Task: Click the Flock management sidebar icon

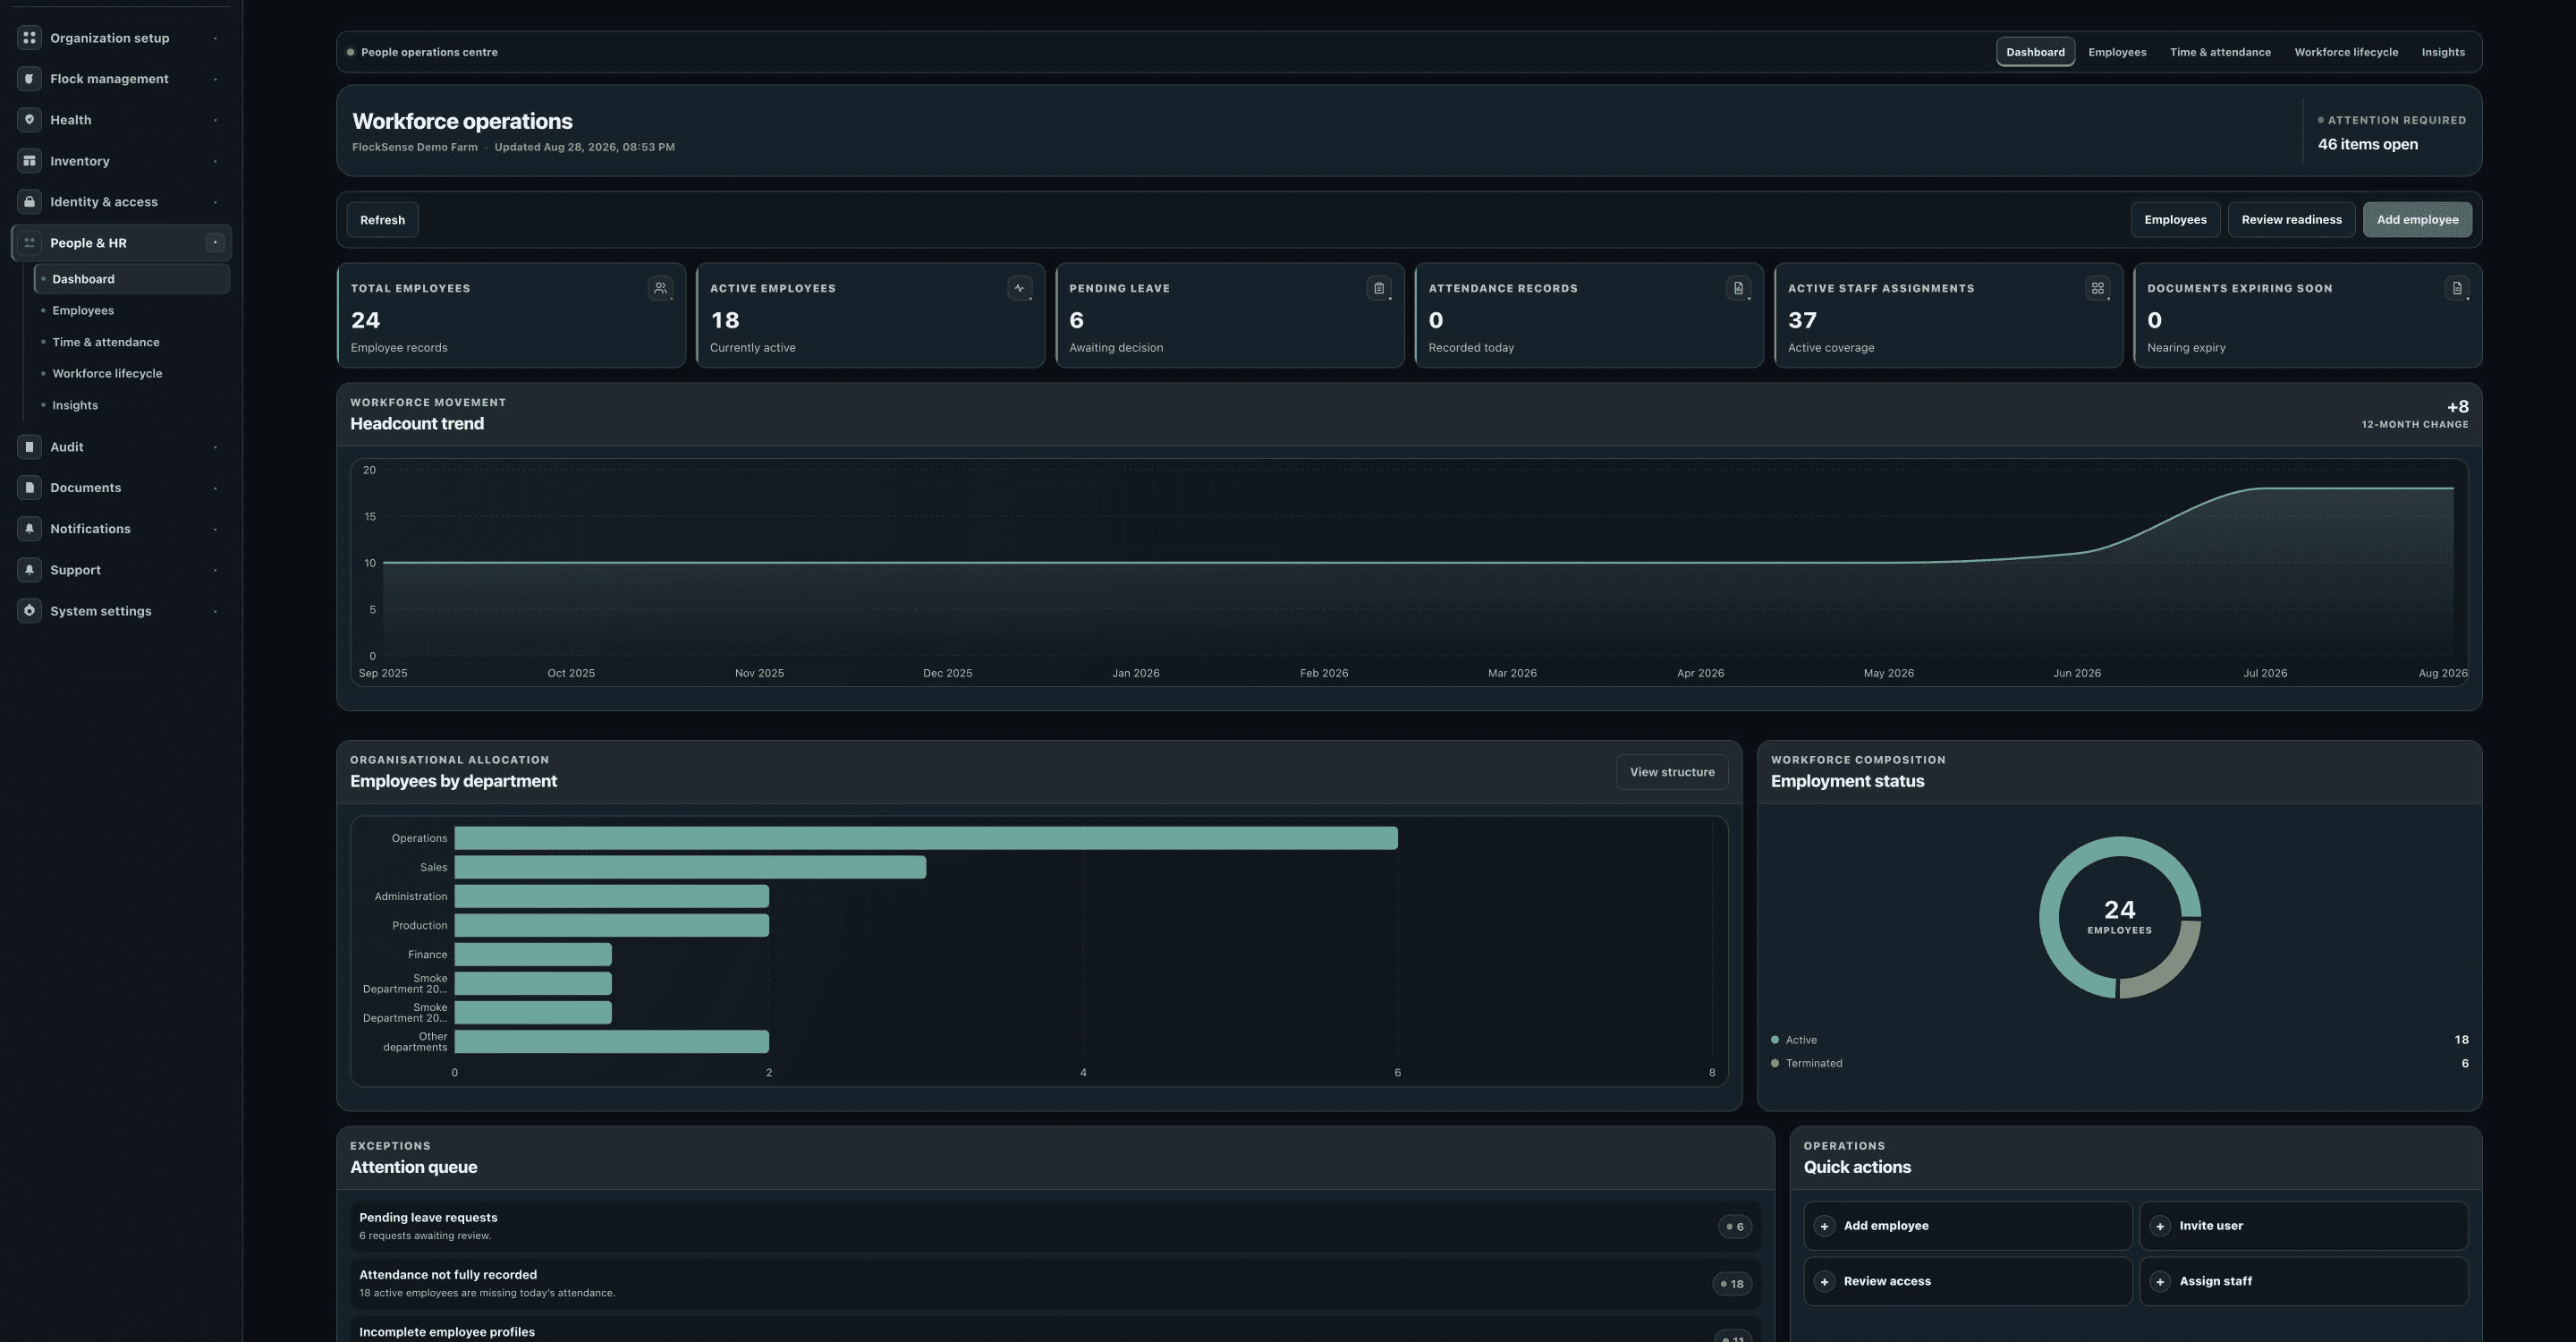Action: pos(29,79)
